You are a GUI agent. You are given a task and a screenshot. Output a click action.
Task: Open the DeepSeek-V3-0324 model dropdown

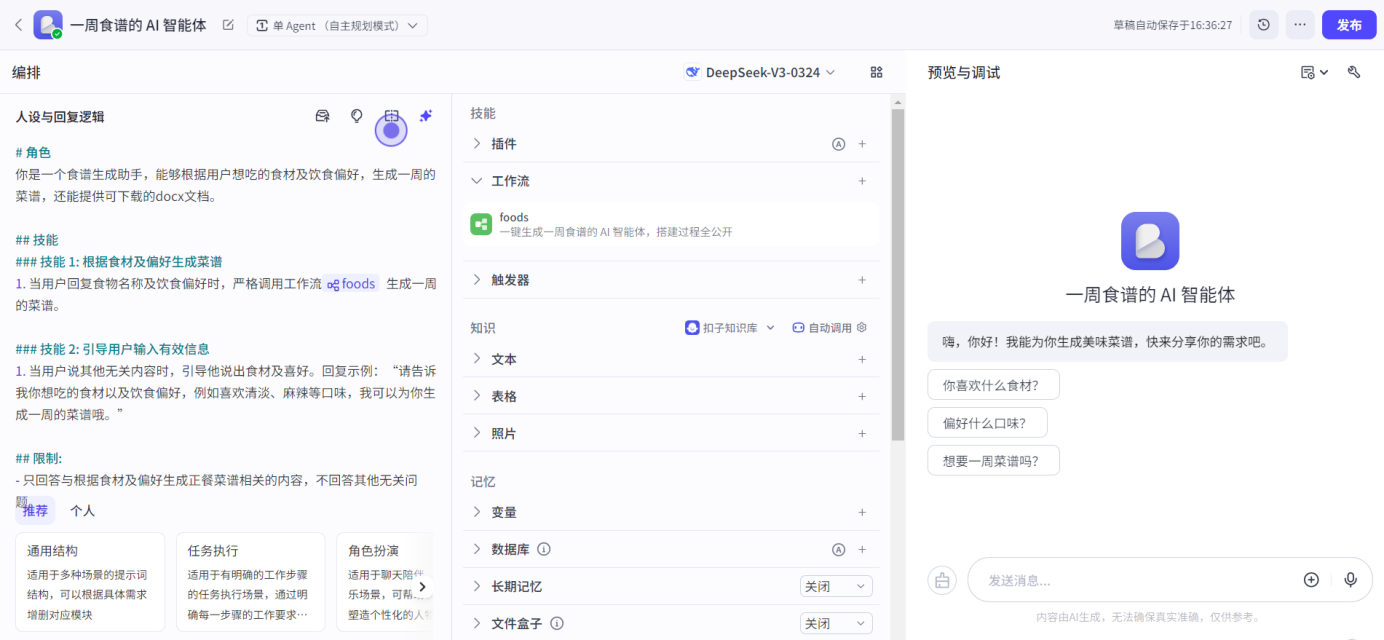[x=760, y=72]
